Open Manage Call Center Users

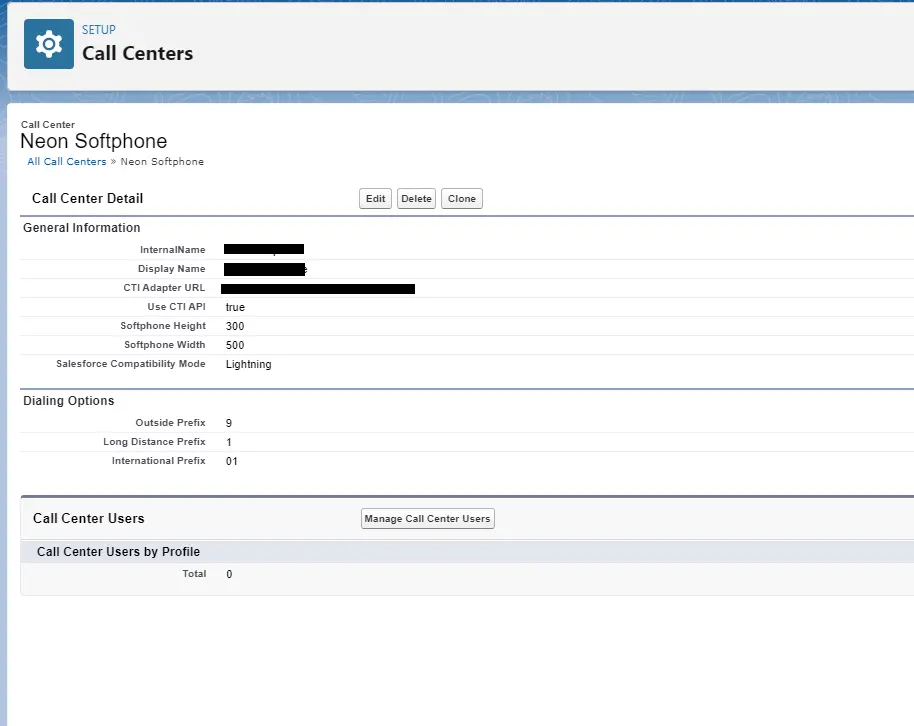(427, 519)
